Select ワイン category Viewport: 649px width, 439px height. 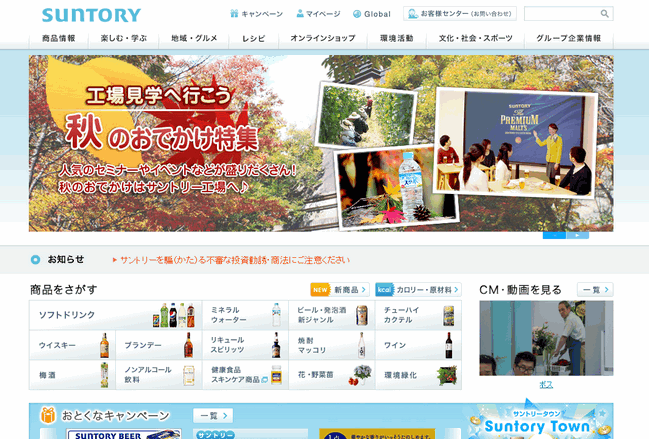(x=418, y=345)
